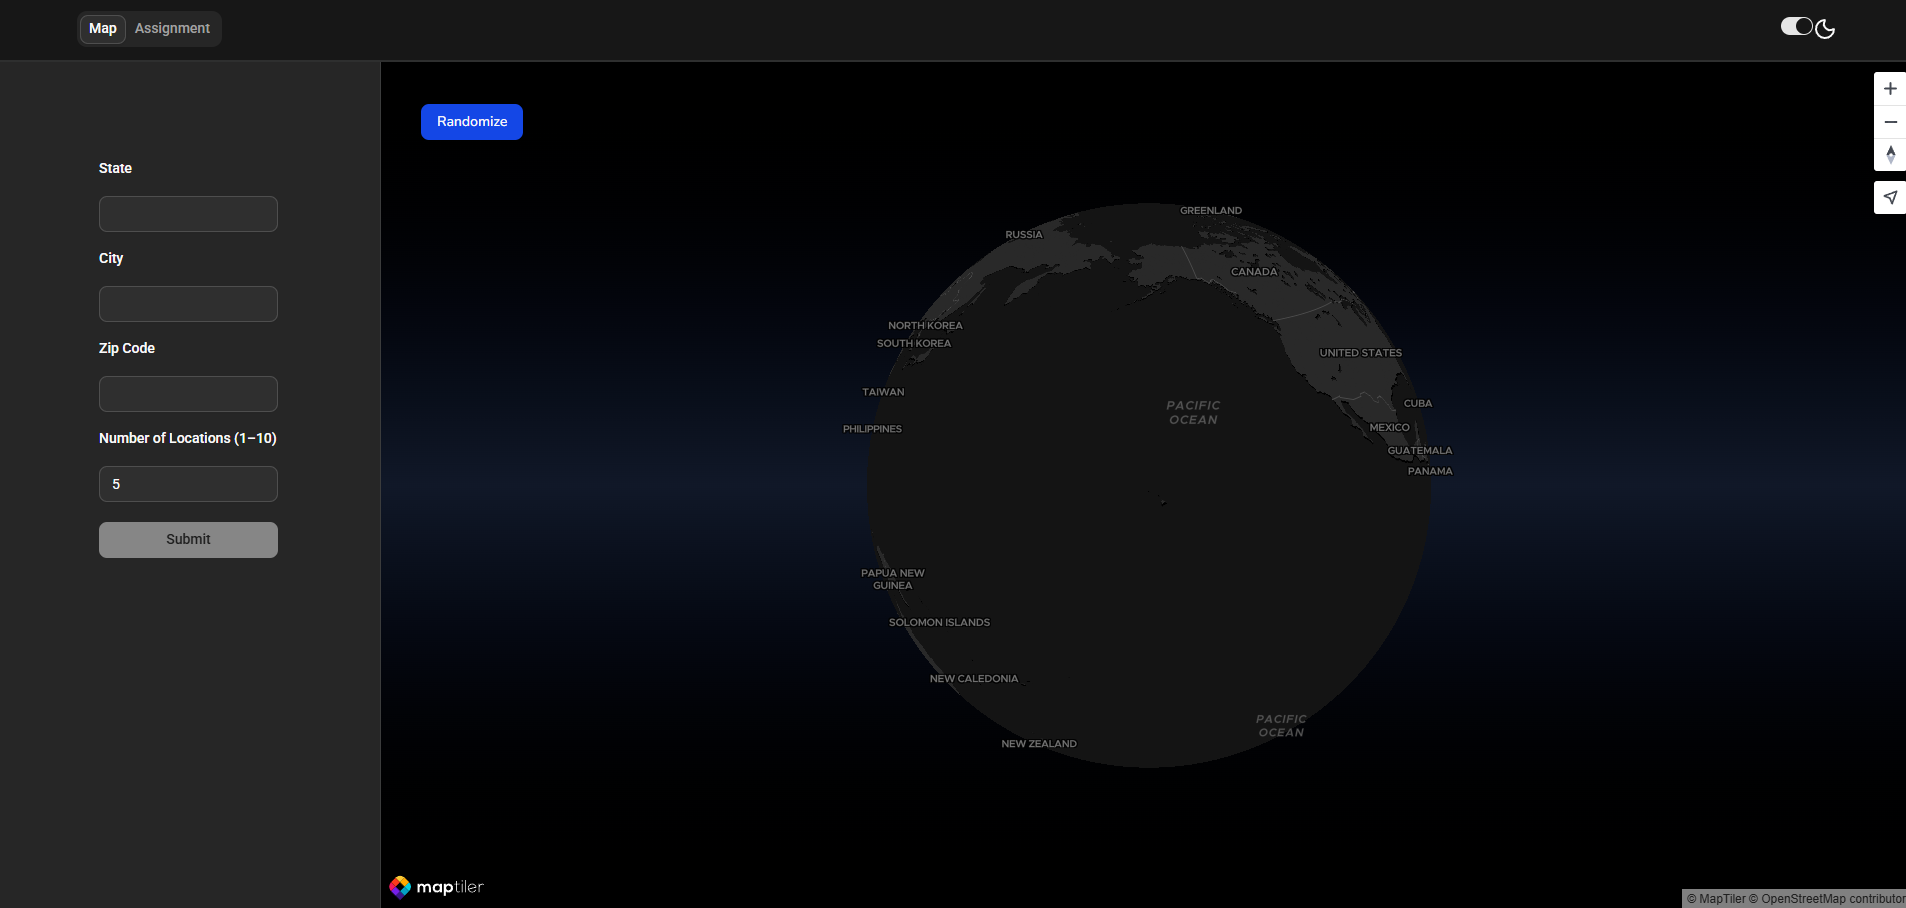Reset map bearing with compass
This screenshot has height=908, width=1906.
1889,155
